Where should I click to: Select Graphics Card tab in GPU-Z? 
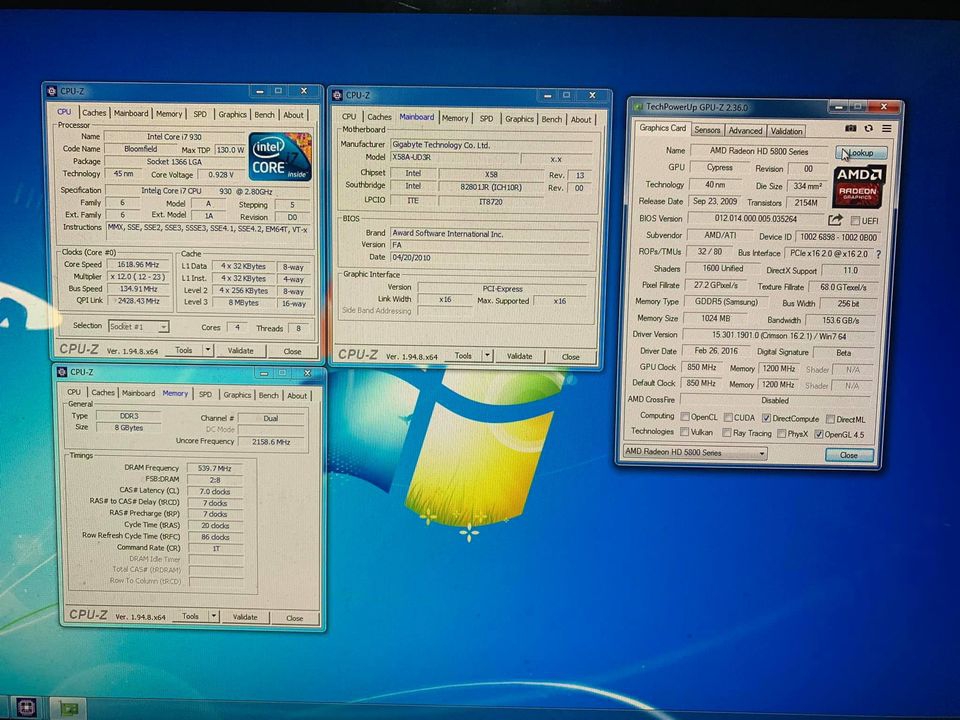pos(662,128)
